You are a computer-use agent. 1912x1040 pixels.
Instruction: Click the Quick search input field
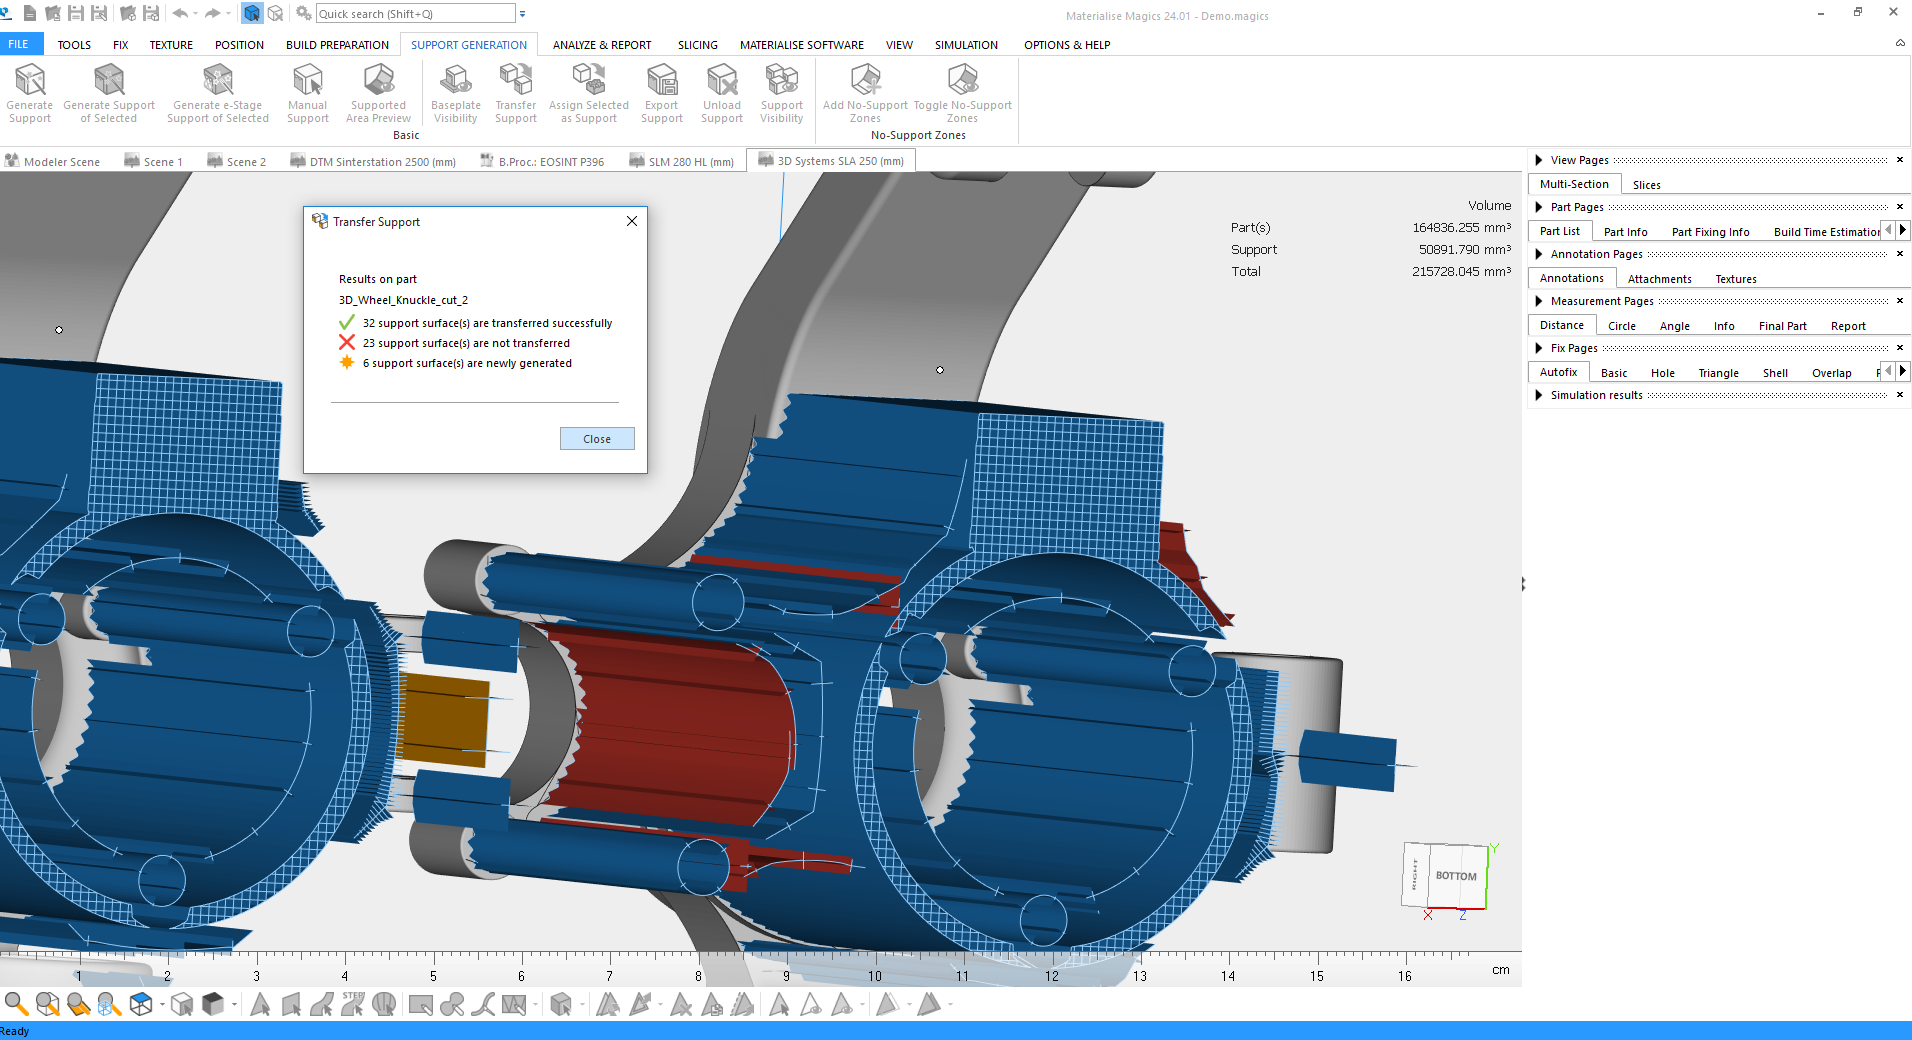click(414, 14)
